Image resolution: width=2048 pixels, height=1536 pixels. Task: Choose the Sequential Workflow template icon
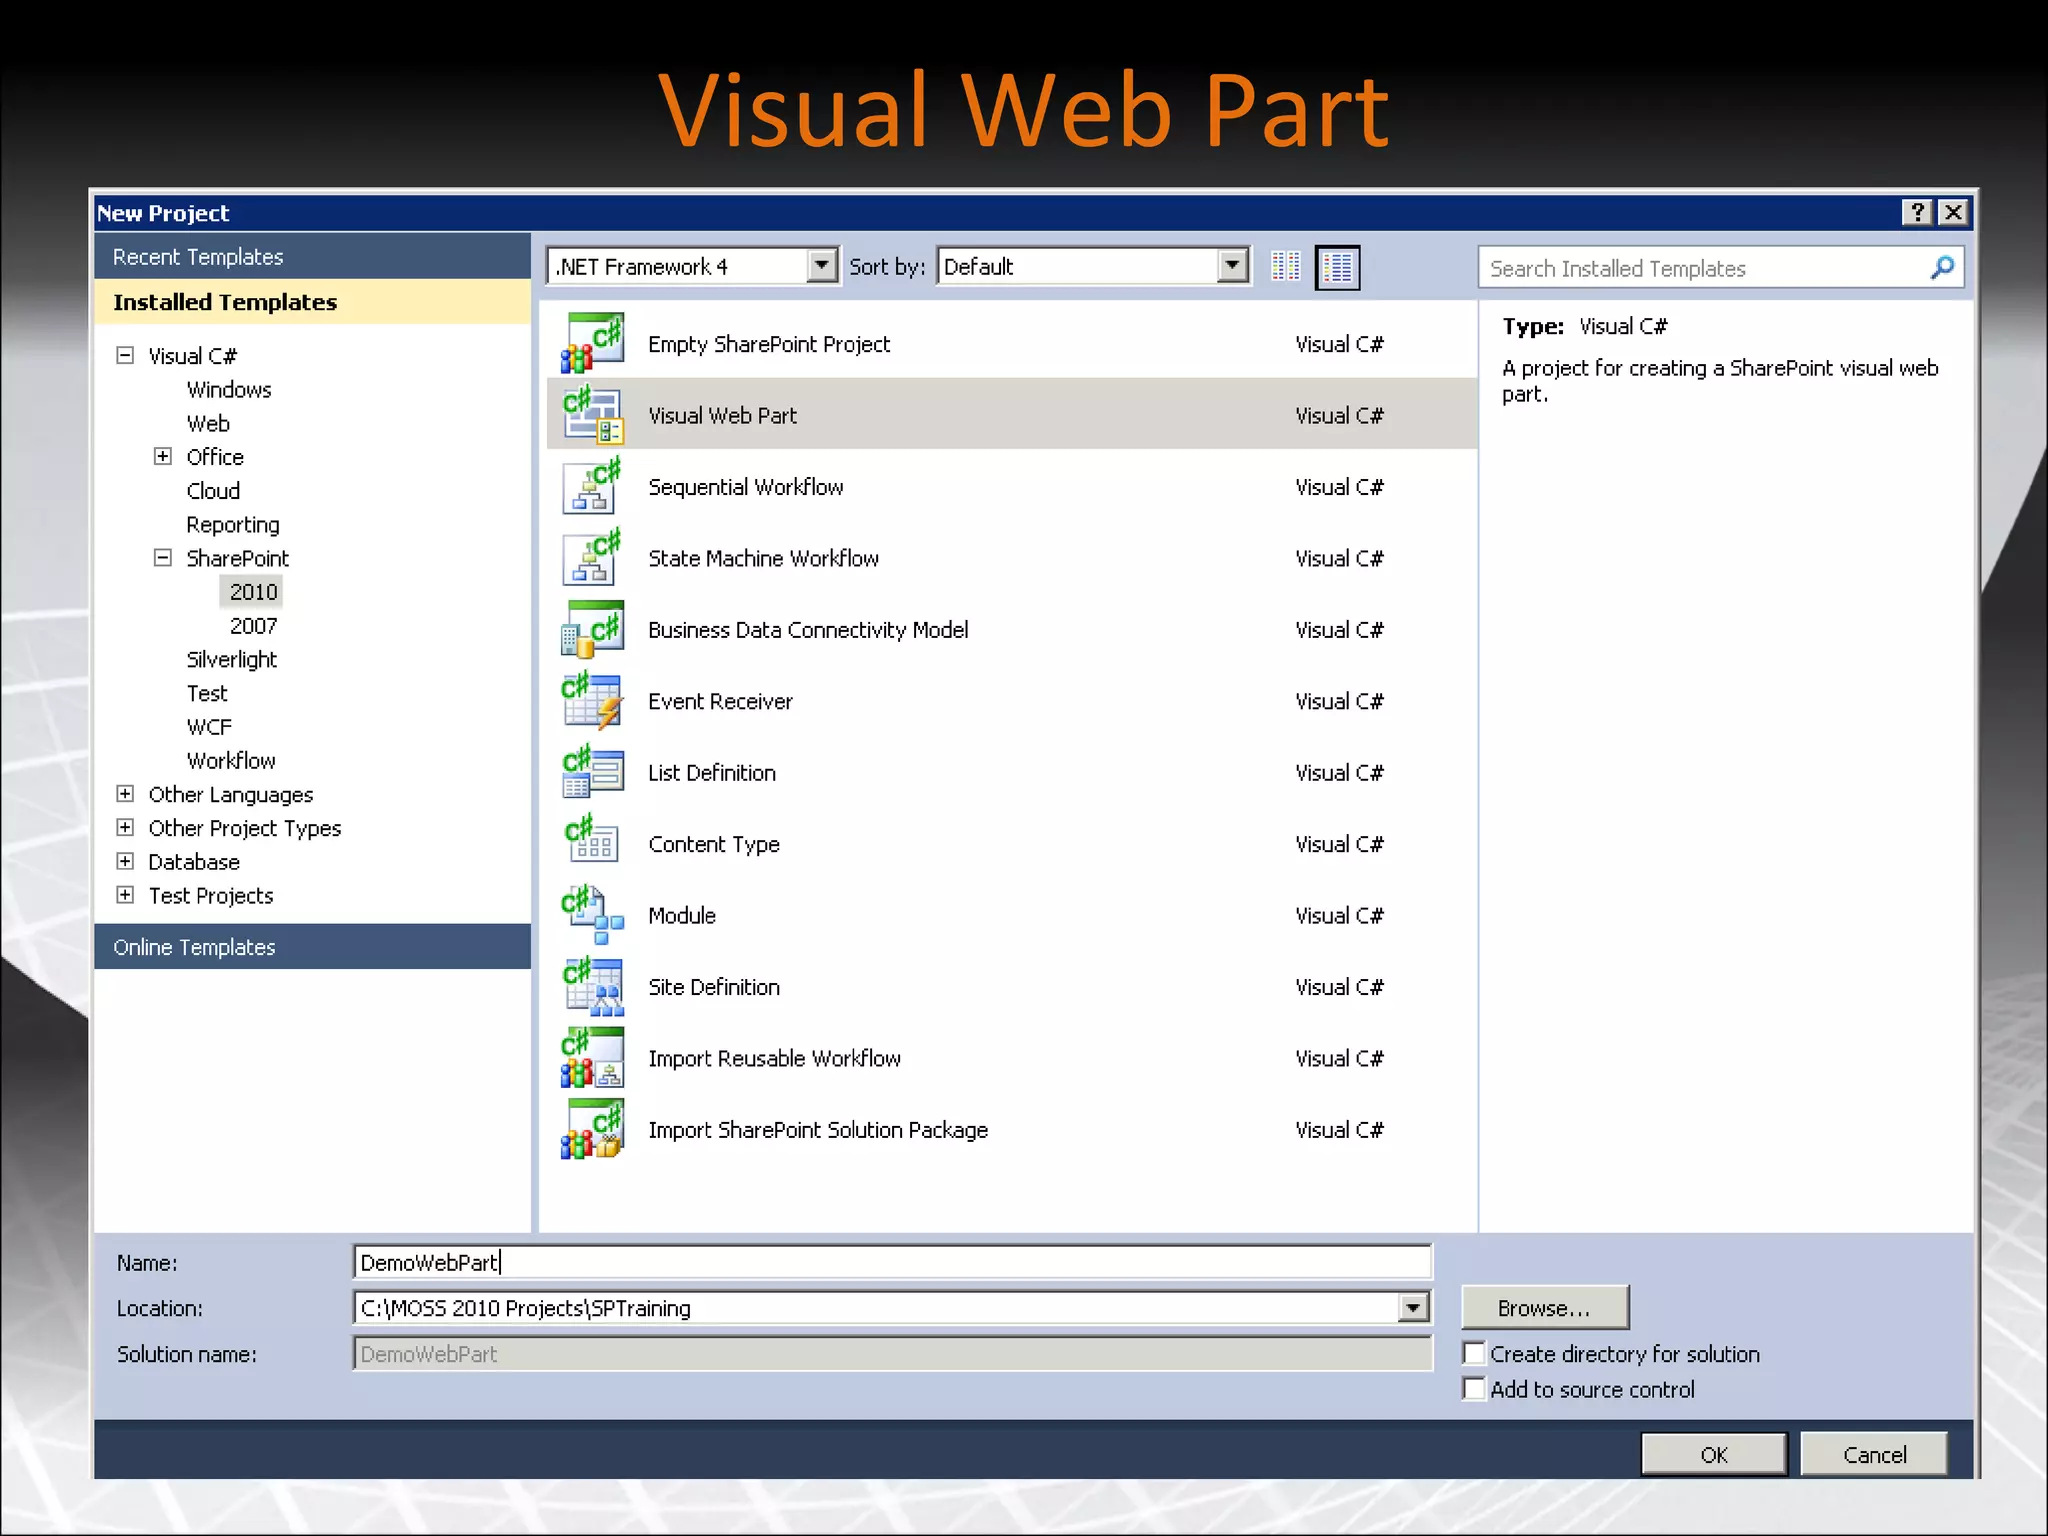pos(592,486)
